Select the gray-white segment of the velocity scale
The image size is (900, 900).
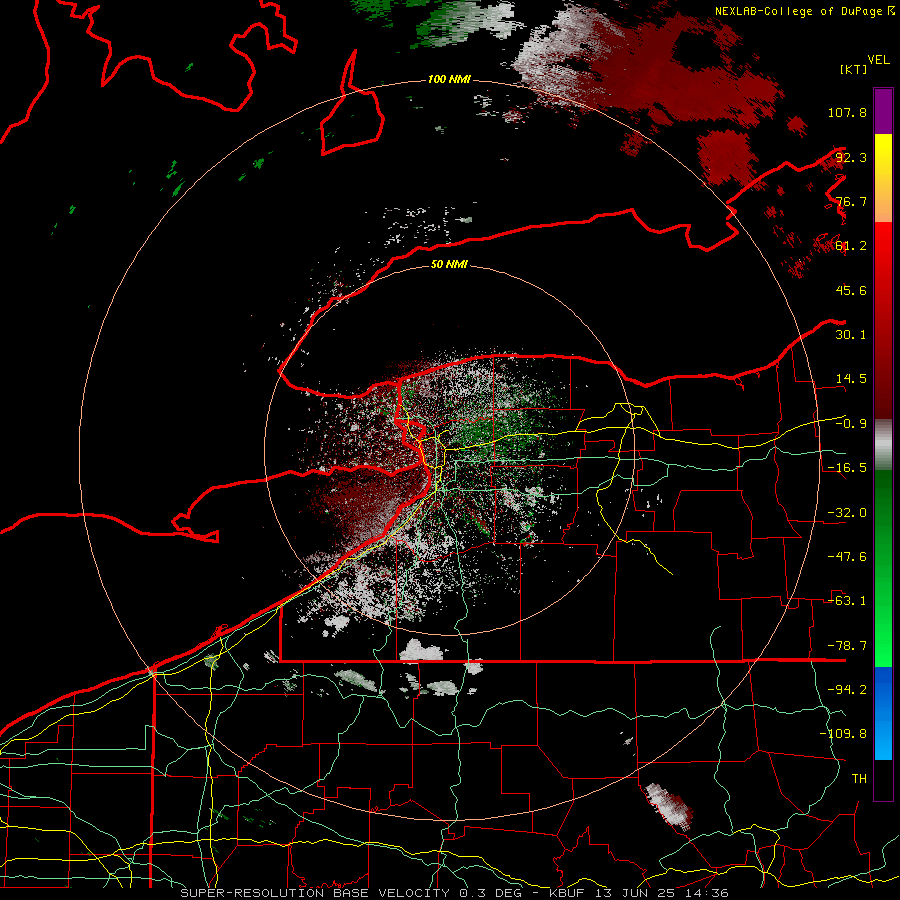point(883,445)
